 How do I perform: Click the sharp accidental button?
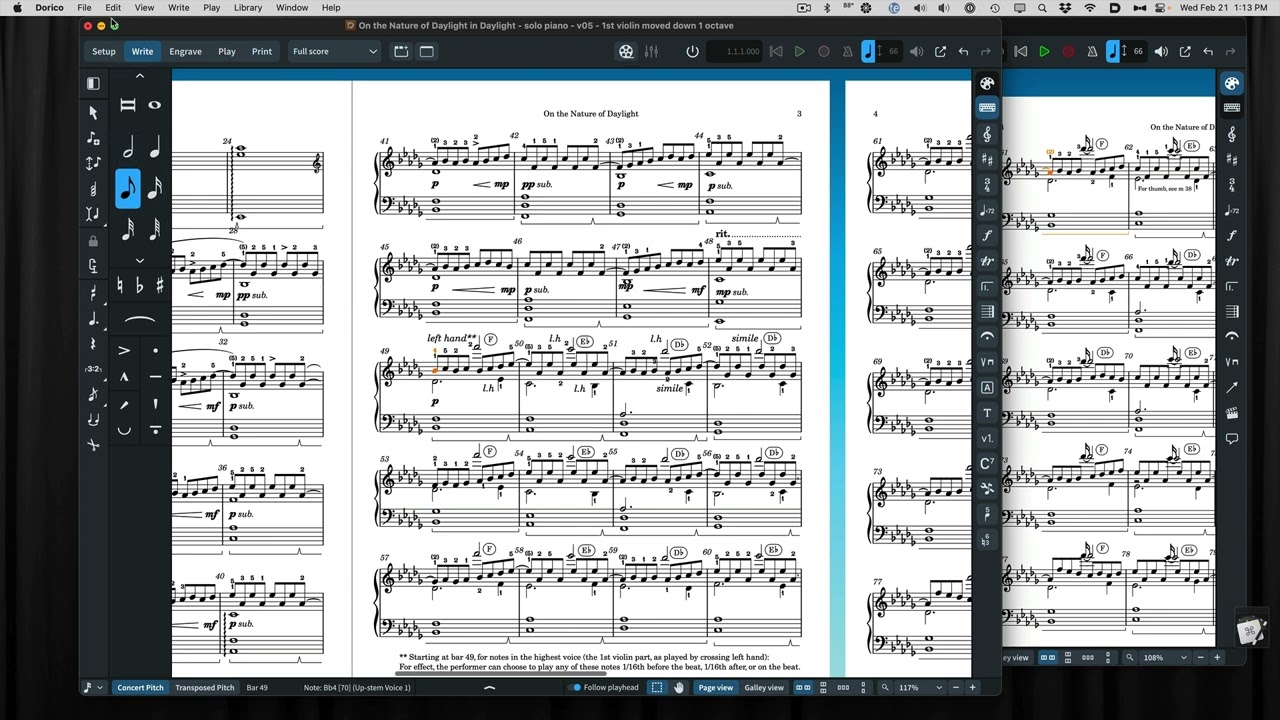(x=159, y=286)
